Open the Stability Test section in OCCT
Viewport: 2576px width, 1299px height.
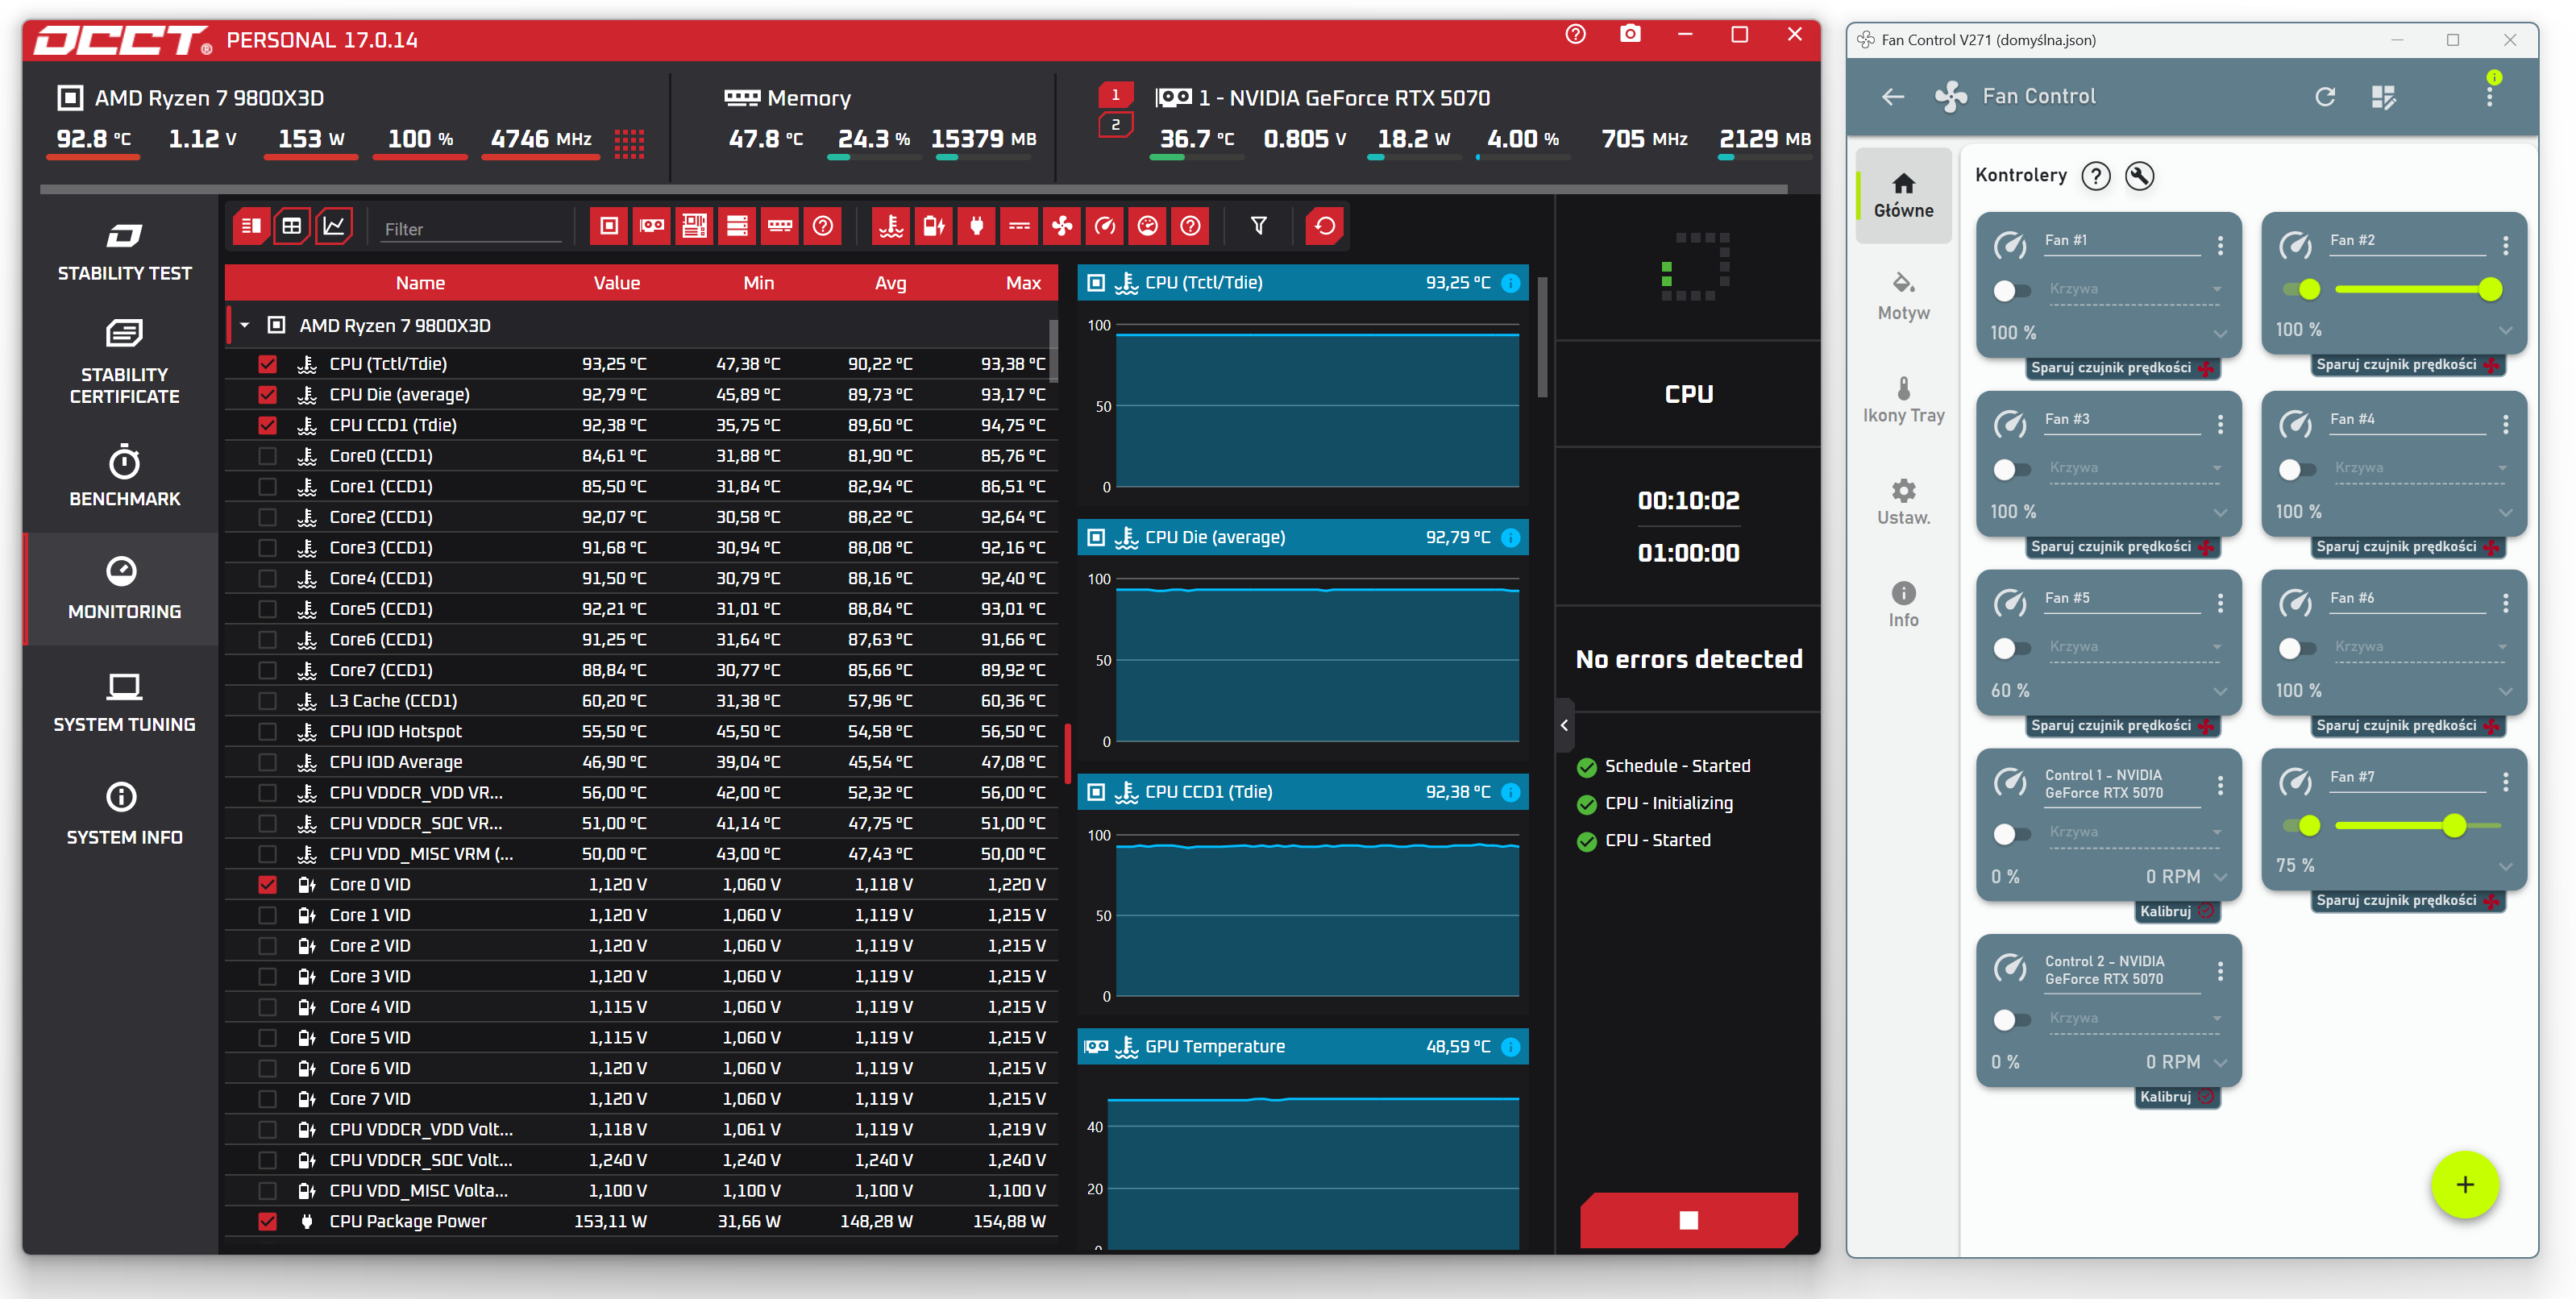tap(124, 252)
